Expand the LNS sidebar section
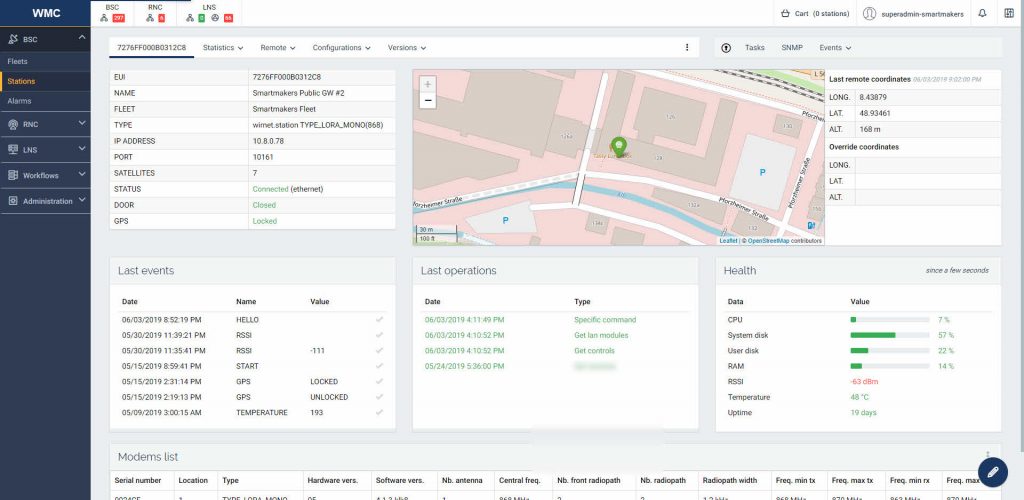 point(82,148)
